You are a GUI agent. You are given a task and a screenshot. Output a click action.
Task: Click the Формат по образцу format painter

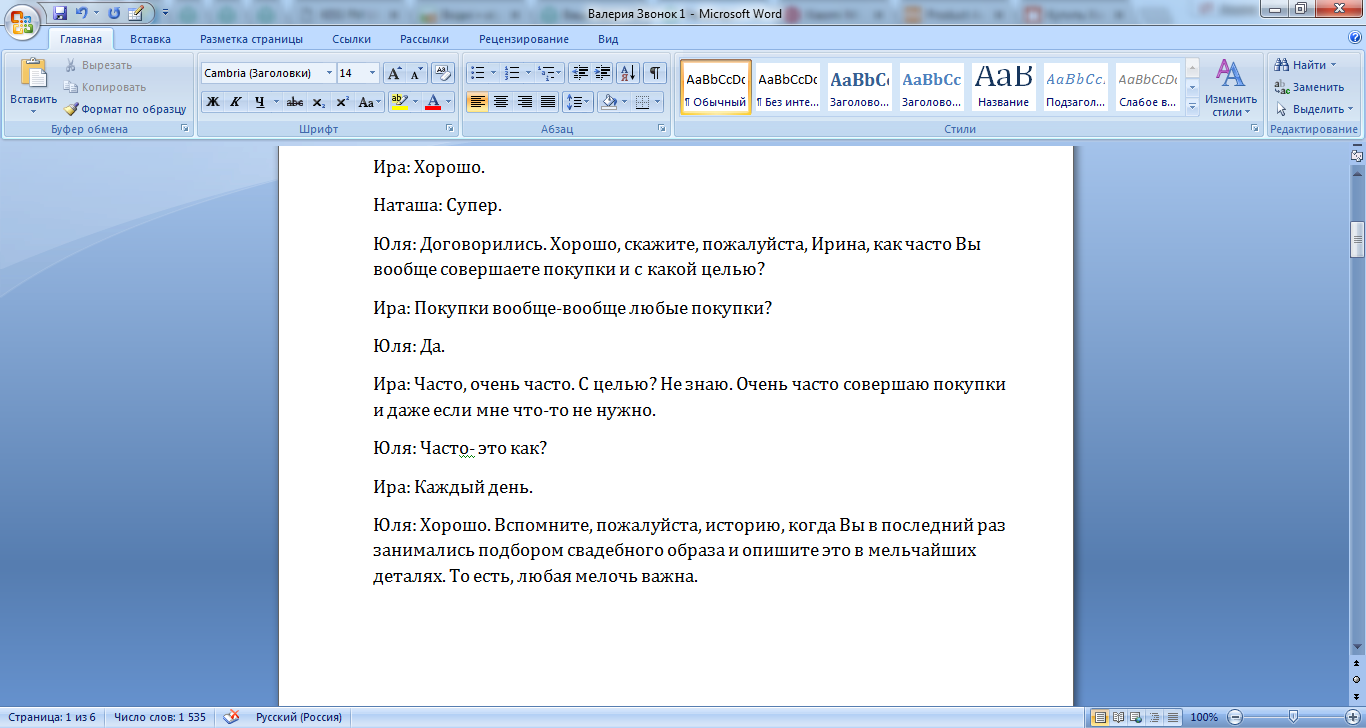coord(126,109)
